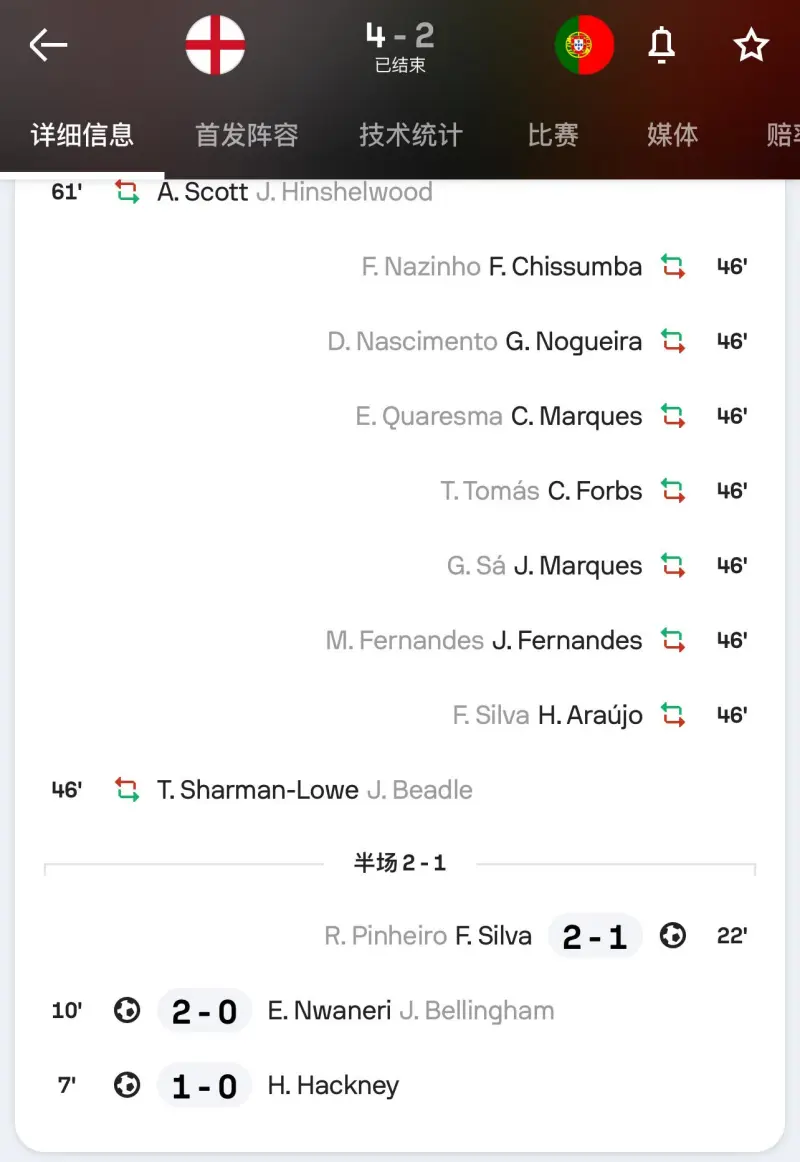Switch to the 技术统计 tab

411,135
